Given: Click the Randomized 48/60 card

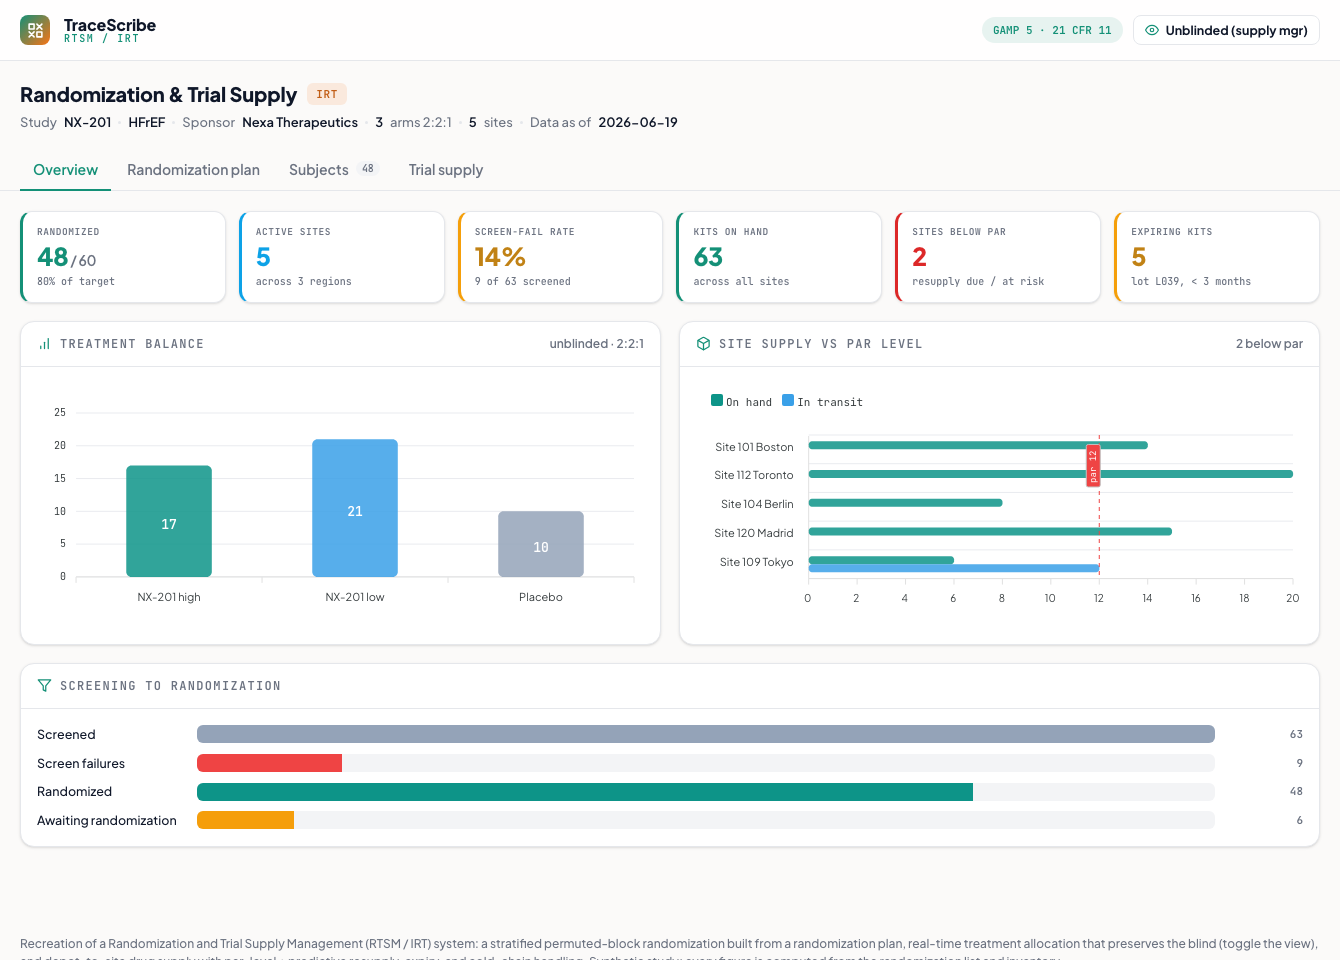Looking at the screenshot, I should pyautogui.click(x=123, y=257).
